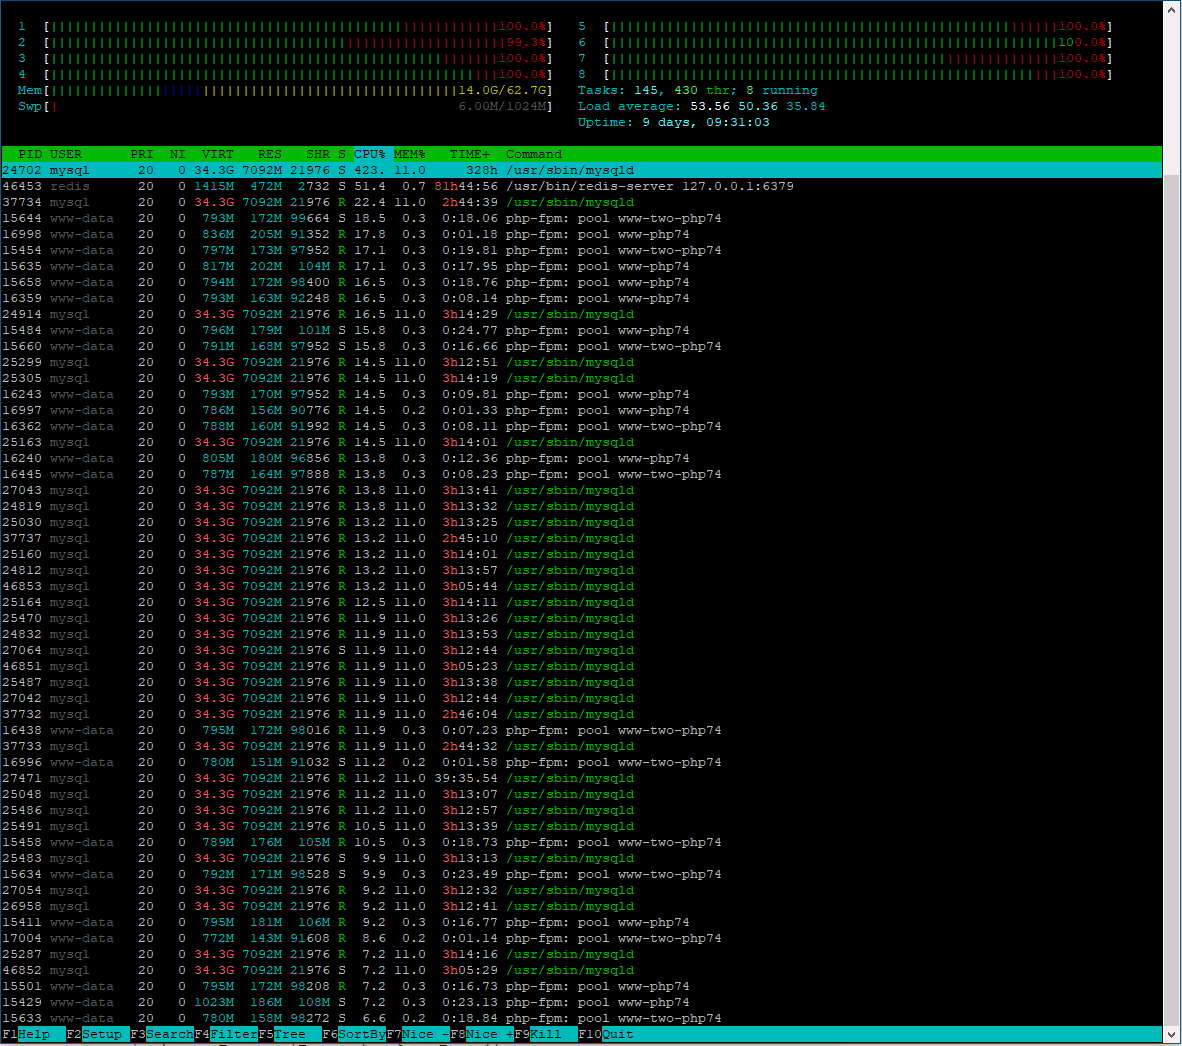Click the Load average readout
Screen dimensions: 1182x1046
pyautogui.click(x=701, y=106)
